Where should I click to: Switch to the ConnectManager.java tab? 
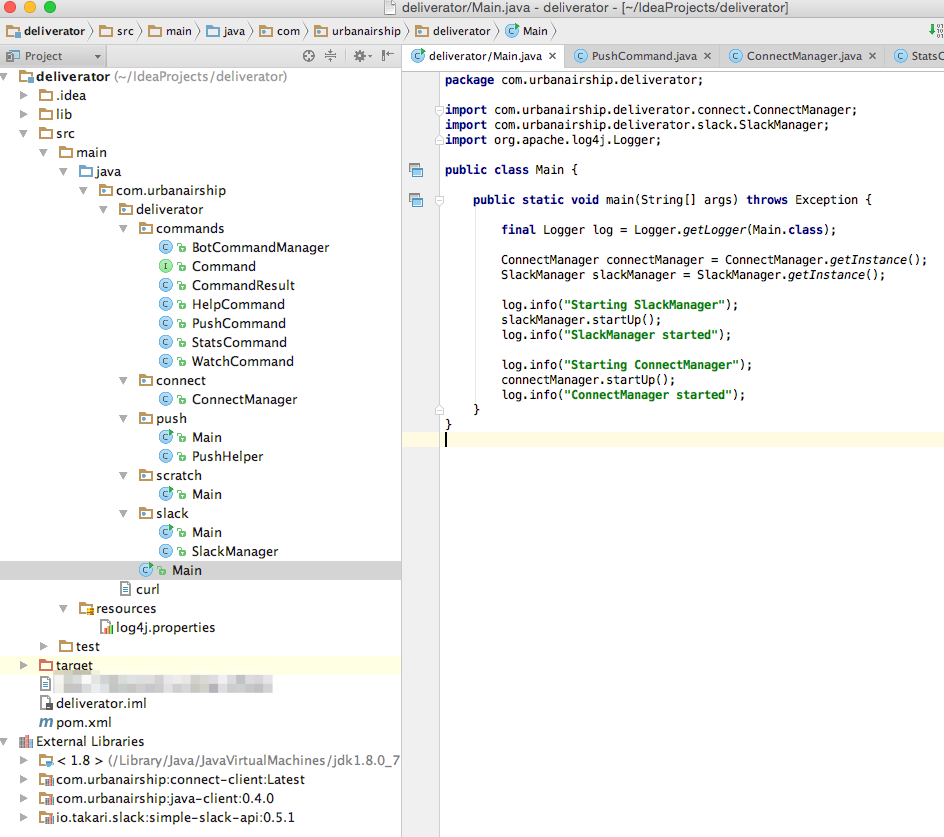[802, 57]
